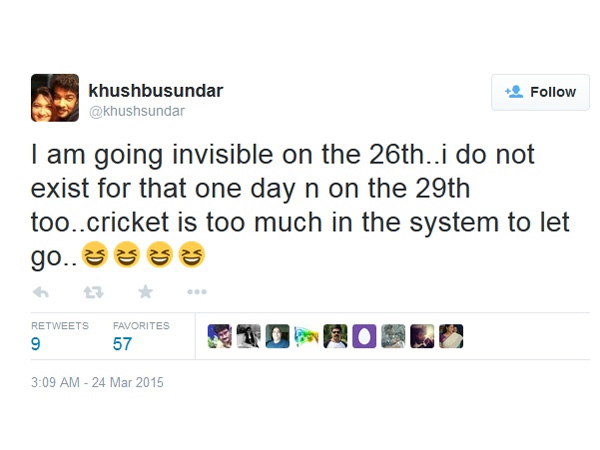600x450 pixels.
Task: Open the tweet timestamp 3:09 AM link
Action: point(97,382)
